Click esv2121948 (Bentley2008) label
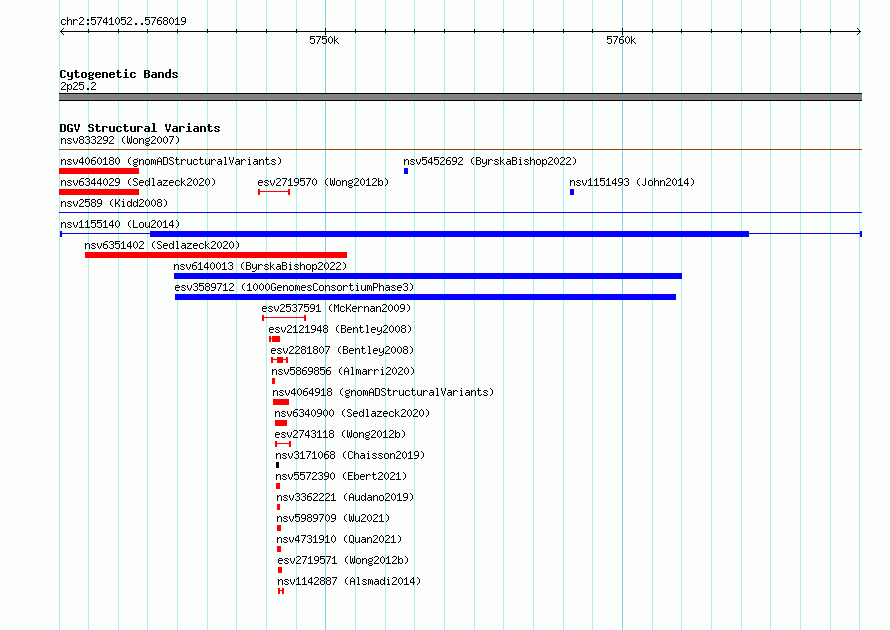 coord(340,329)
